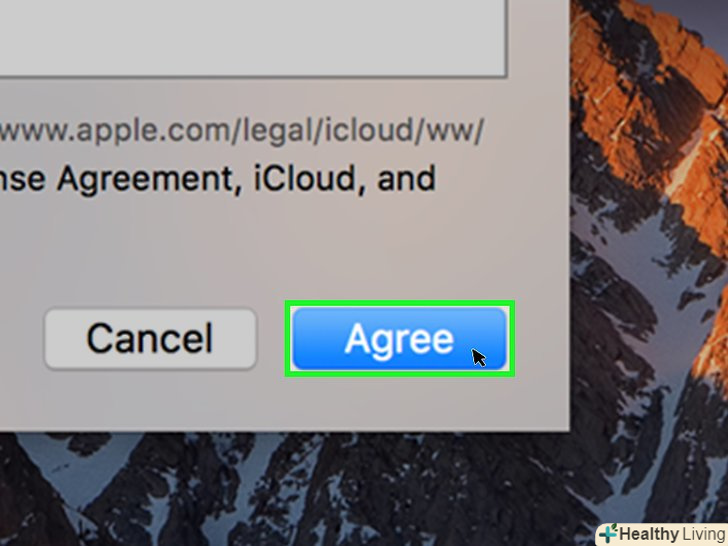Click the blank dialog area below the Agree button
Image resolution: width=728 pixels, height=546 pixels.
coord(399,403)
